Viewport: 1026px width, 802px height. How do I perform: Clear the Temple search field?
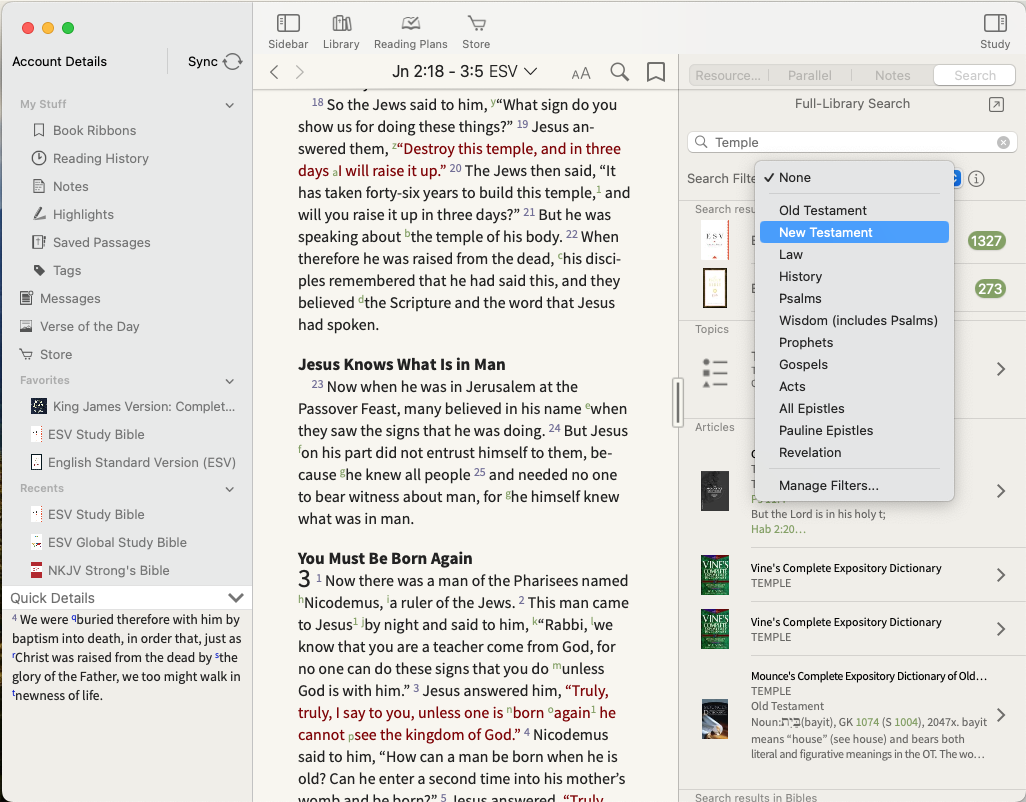tap(1003, 143)
